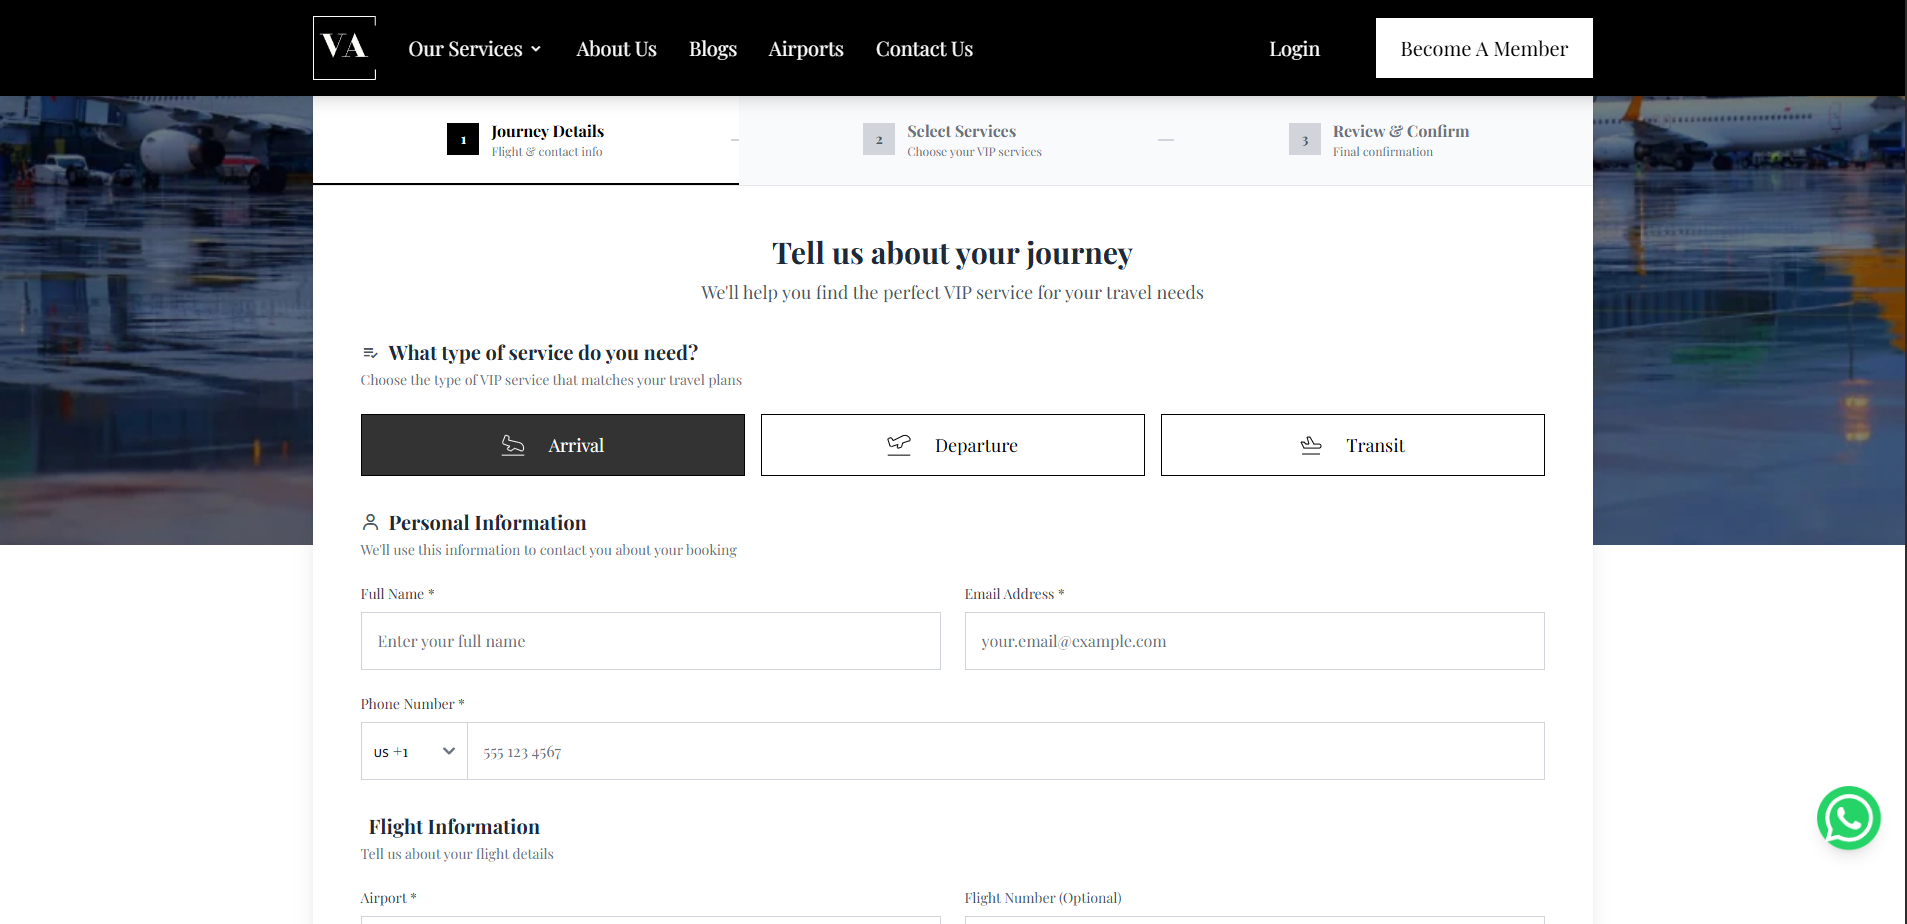Click the step 1 number badge
The image size is (1907, 924).
coord(462,139)
